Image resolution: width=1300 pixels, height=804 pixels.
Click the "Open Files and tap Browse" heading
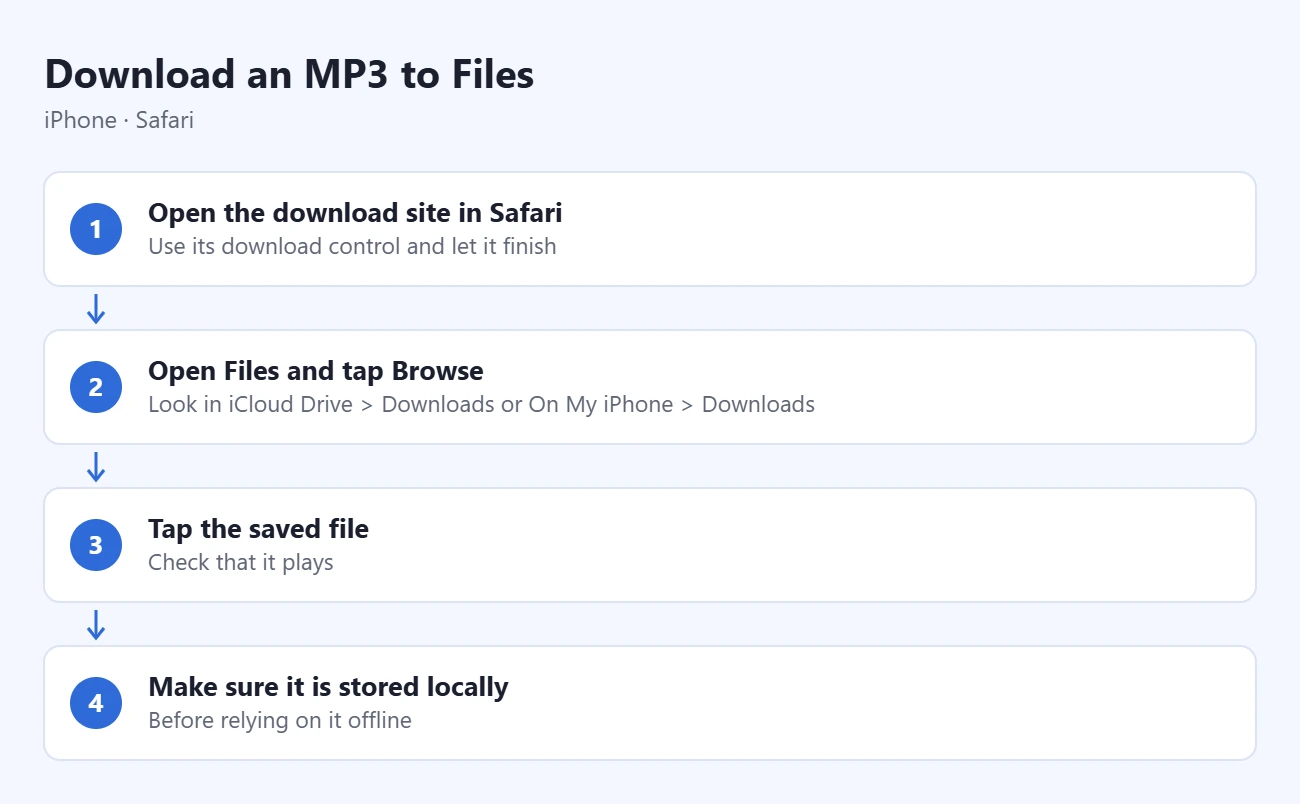pyautogui.click(x=316, y=371)
